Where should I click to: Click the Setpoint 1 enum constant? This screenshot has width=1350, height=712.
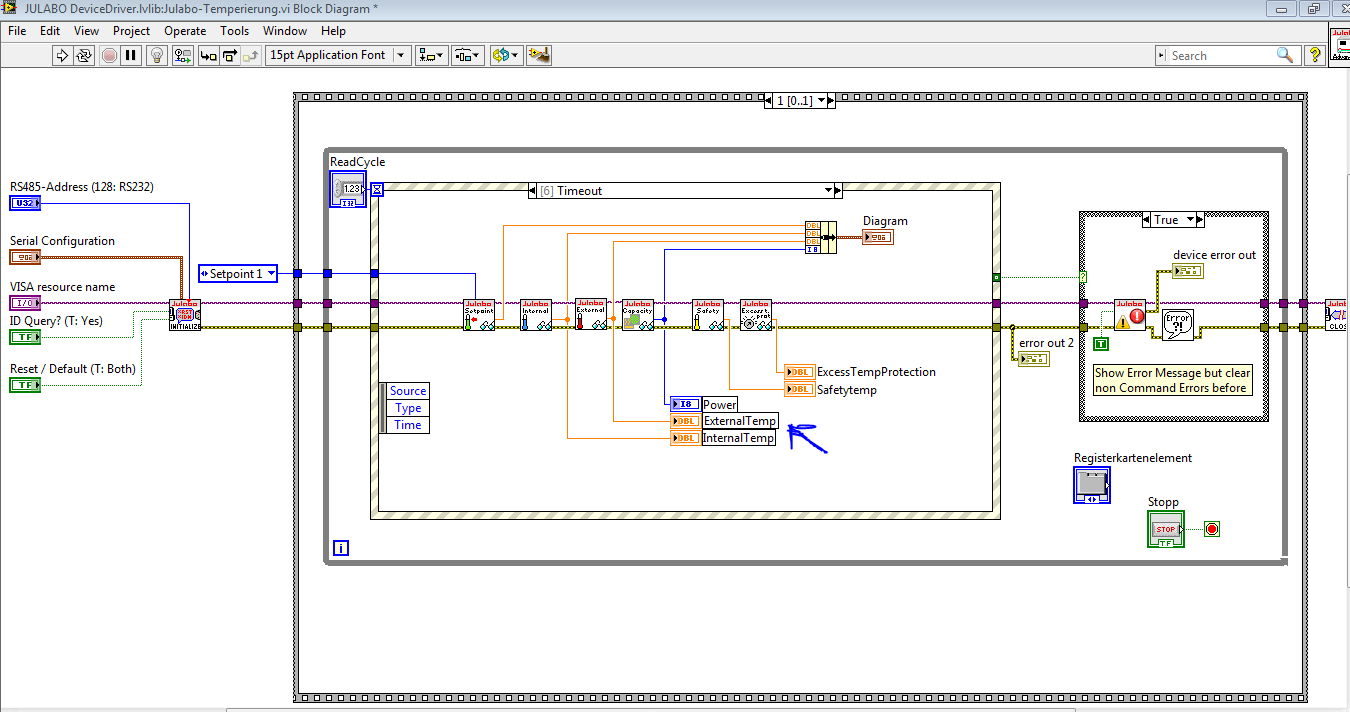pos(237,273)
